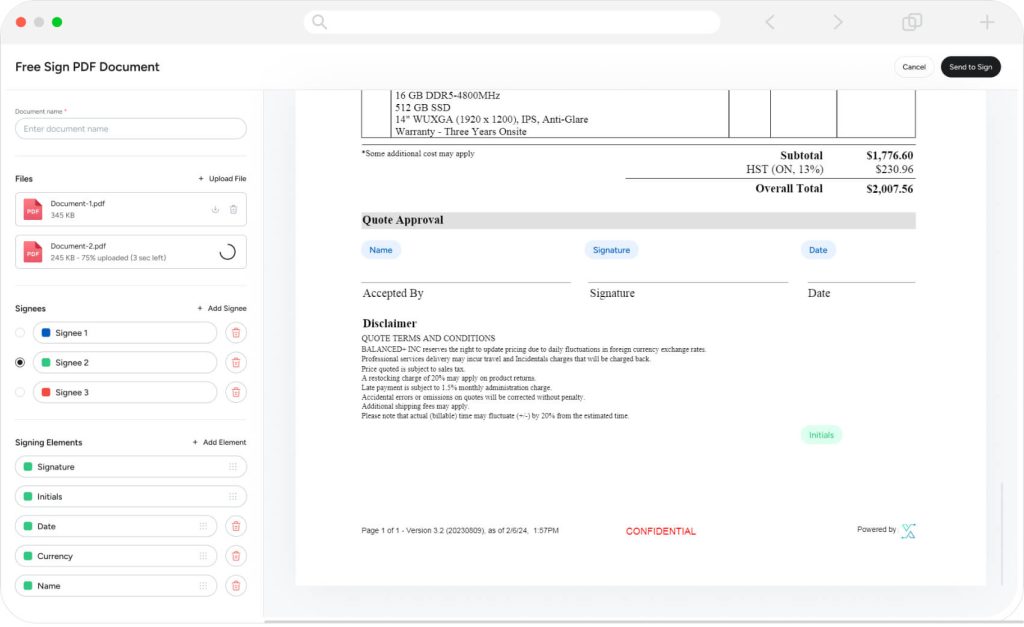Click the PDF file icon on Document-2.pdf
The width and height of the screenshot is (1024, 627).
coord(31,251)
